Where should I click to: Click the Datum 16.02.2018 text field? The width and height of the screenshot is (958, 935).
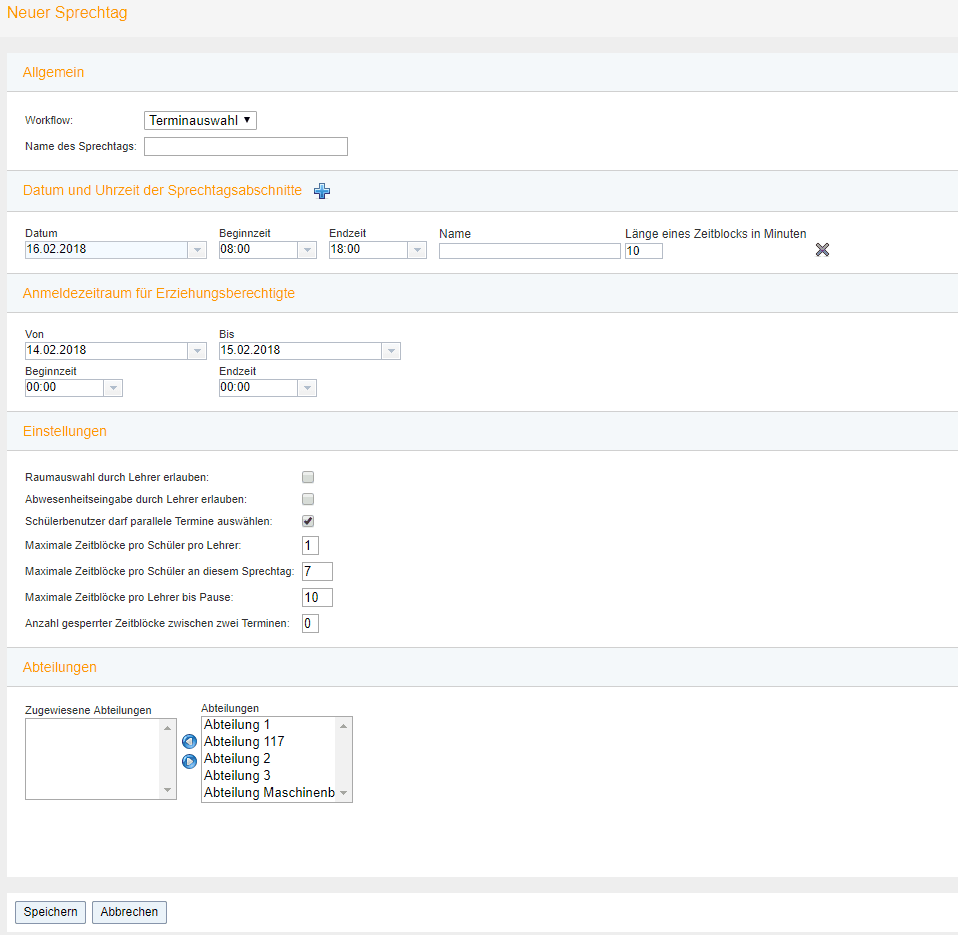click(x=106, y=250)
